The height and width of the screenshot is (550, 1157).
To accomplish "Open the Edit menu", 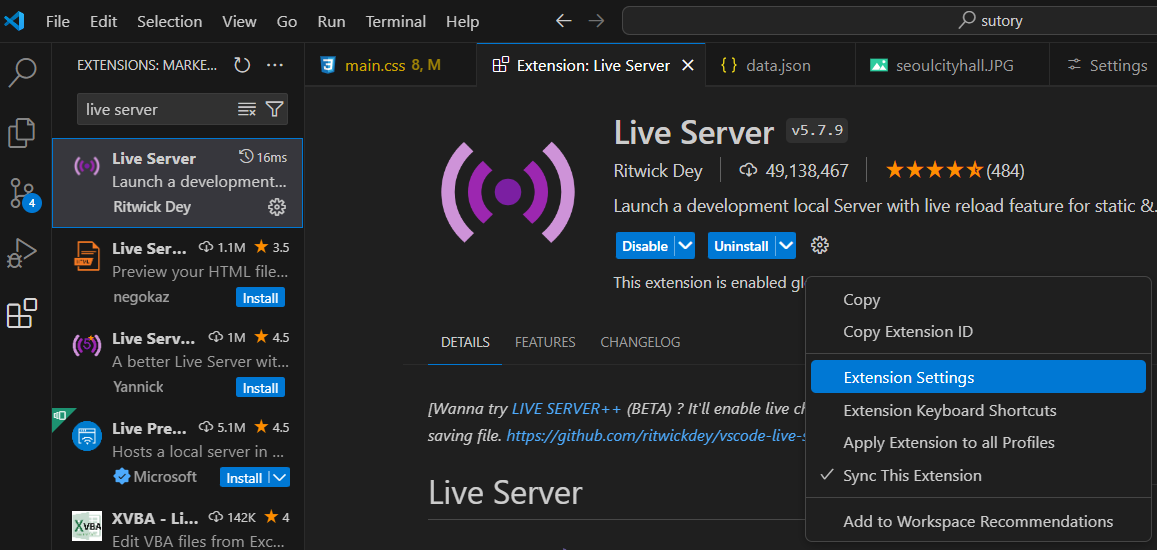I will coord(103,21).
